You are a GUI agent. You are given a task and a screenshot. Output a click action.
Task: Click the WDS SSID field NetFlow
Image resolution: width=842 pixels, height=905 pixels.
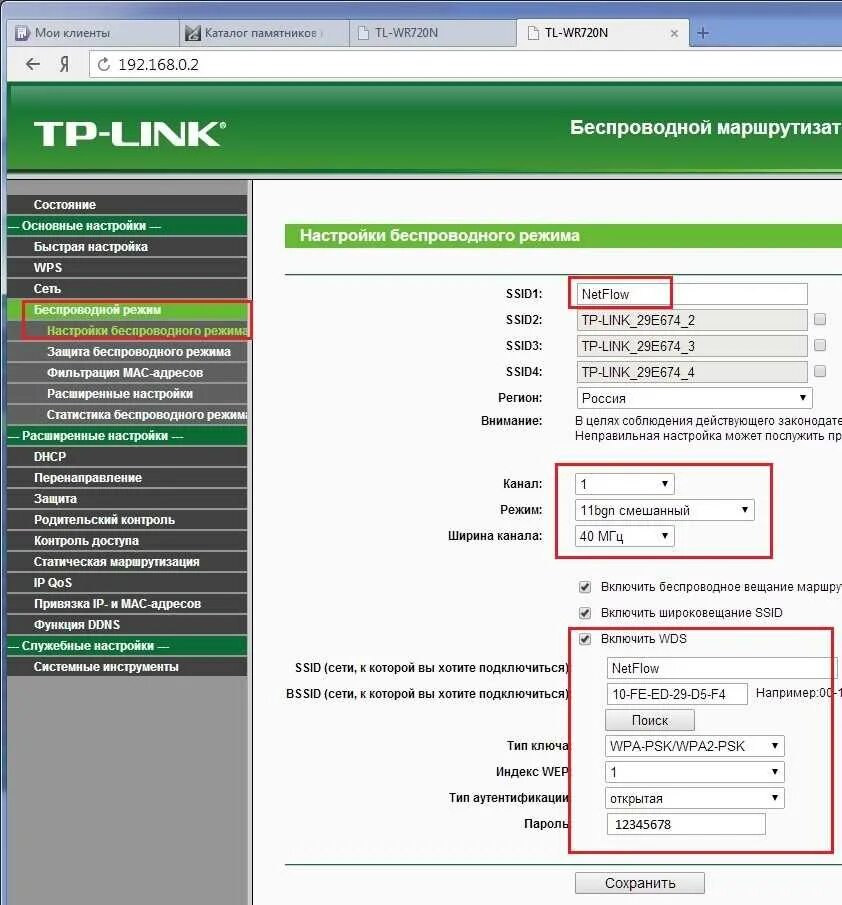click(721, 668)
